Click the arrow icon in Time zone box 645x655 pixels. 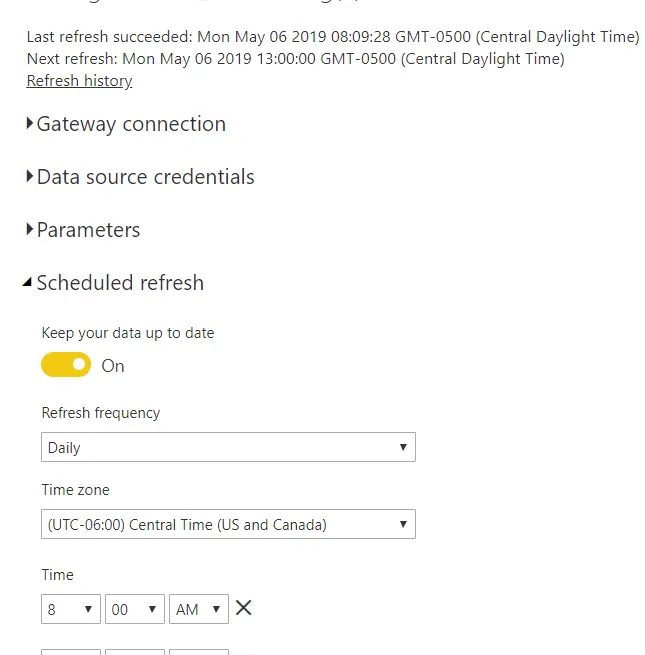click(x=403, y=524)
